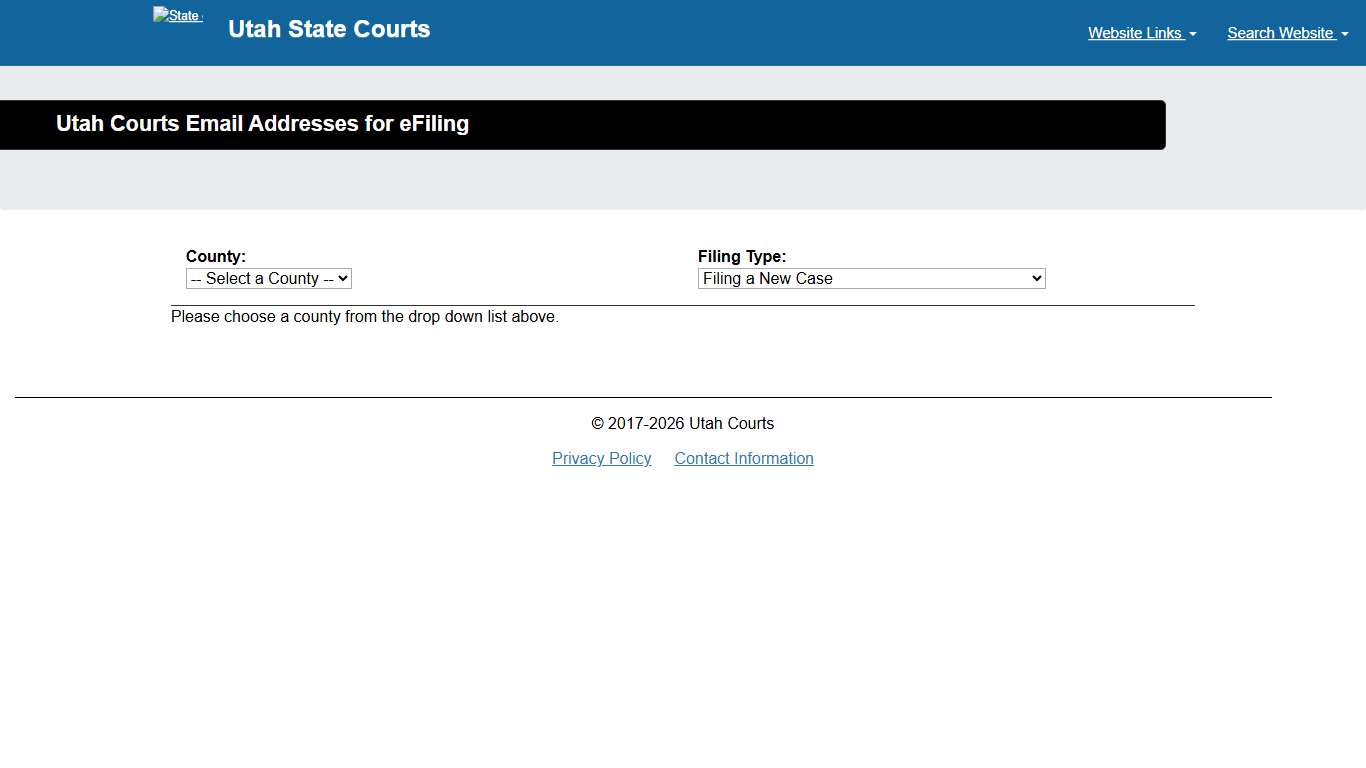This screenshot has height=768, width=1366.
Task: Click the copyright 2017-2026 Utah Courts text
Action: 683,423
